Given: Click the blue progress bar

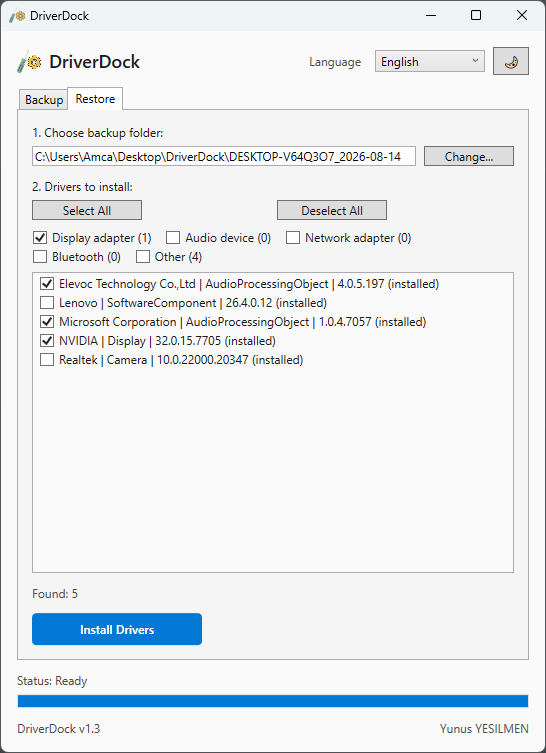Looking at the screenshot, I should click(273, 701).
